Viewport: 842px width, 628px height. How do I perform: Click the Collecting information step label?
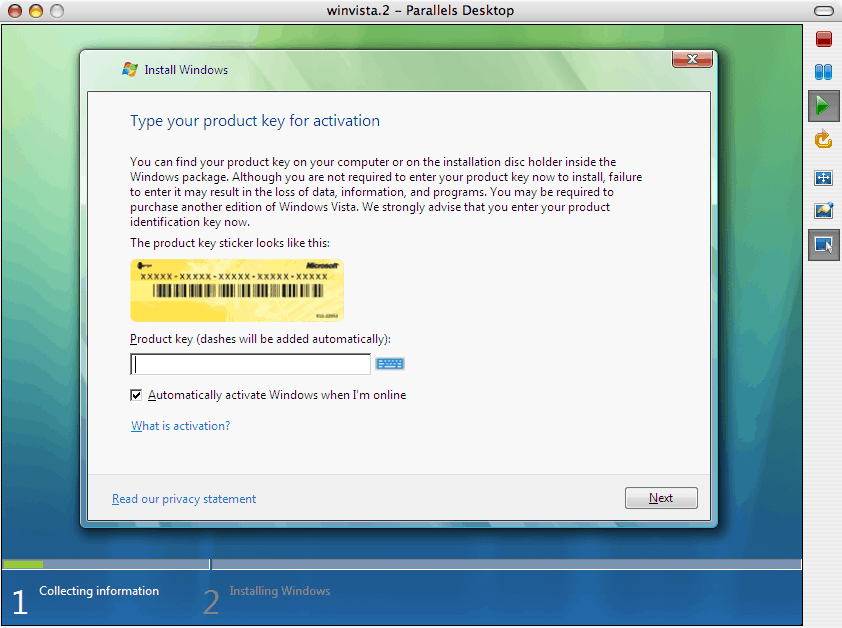click(98, 591)
